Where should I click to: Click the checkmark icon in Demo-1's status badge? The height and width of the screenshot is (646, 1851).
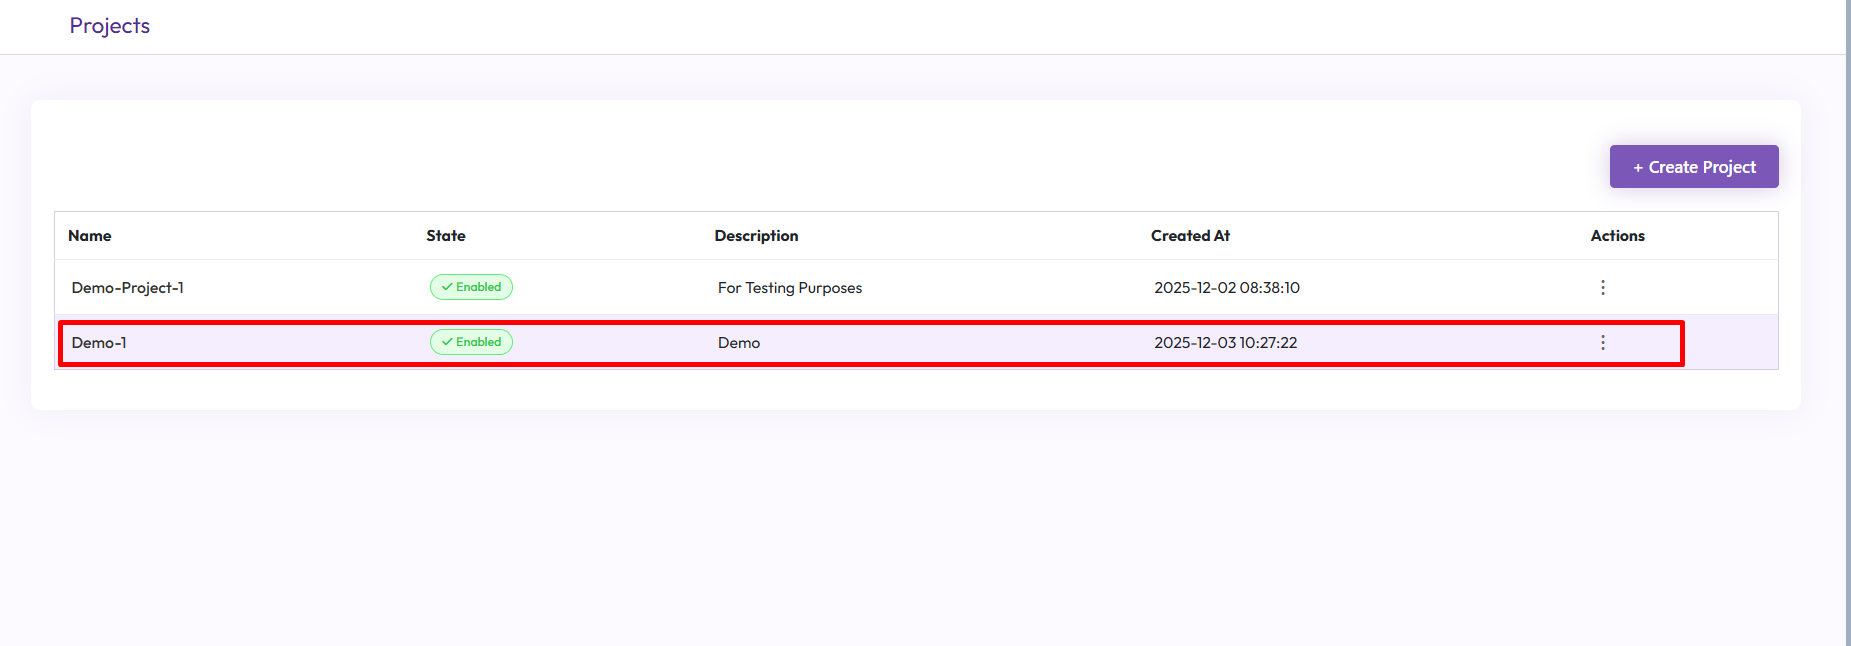coord(446,342)
